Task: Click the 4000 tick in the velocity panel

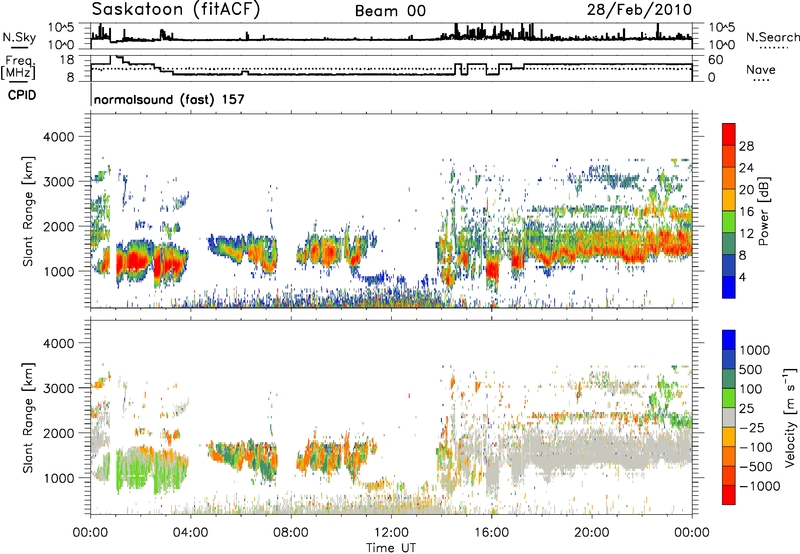Action: (x=59, y=343)
